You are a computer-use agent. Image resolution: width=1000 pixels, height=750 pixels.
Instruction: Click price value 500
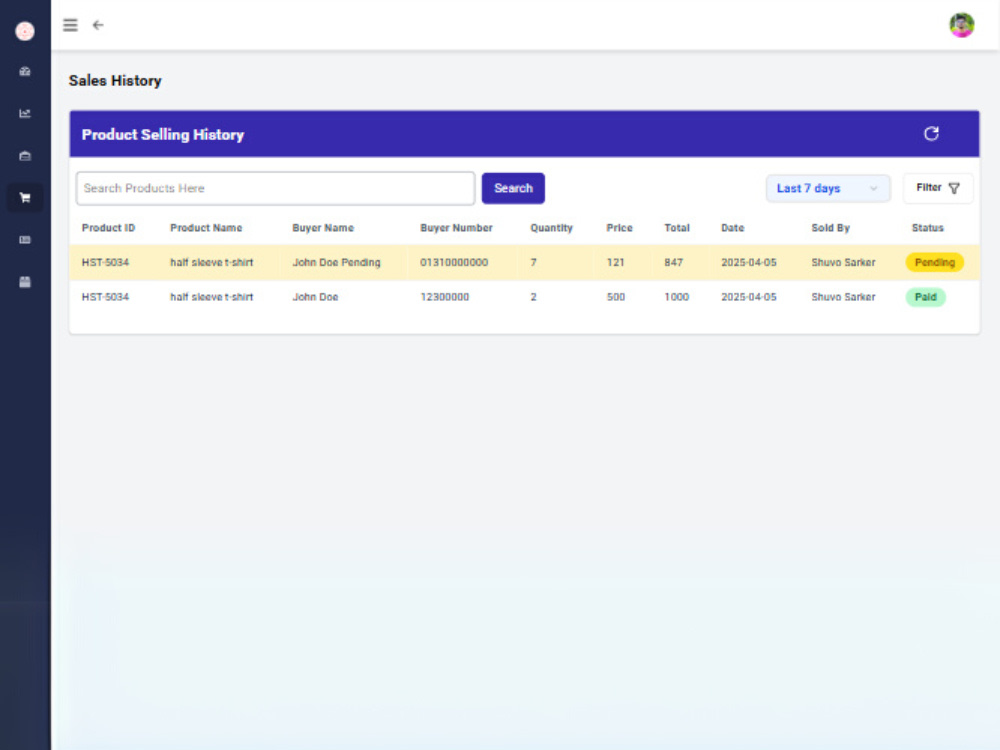point(615,297)
